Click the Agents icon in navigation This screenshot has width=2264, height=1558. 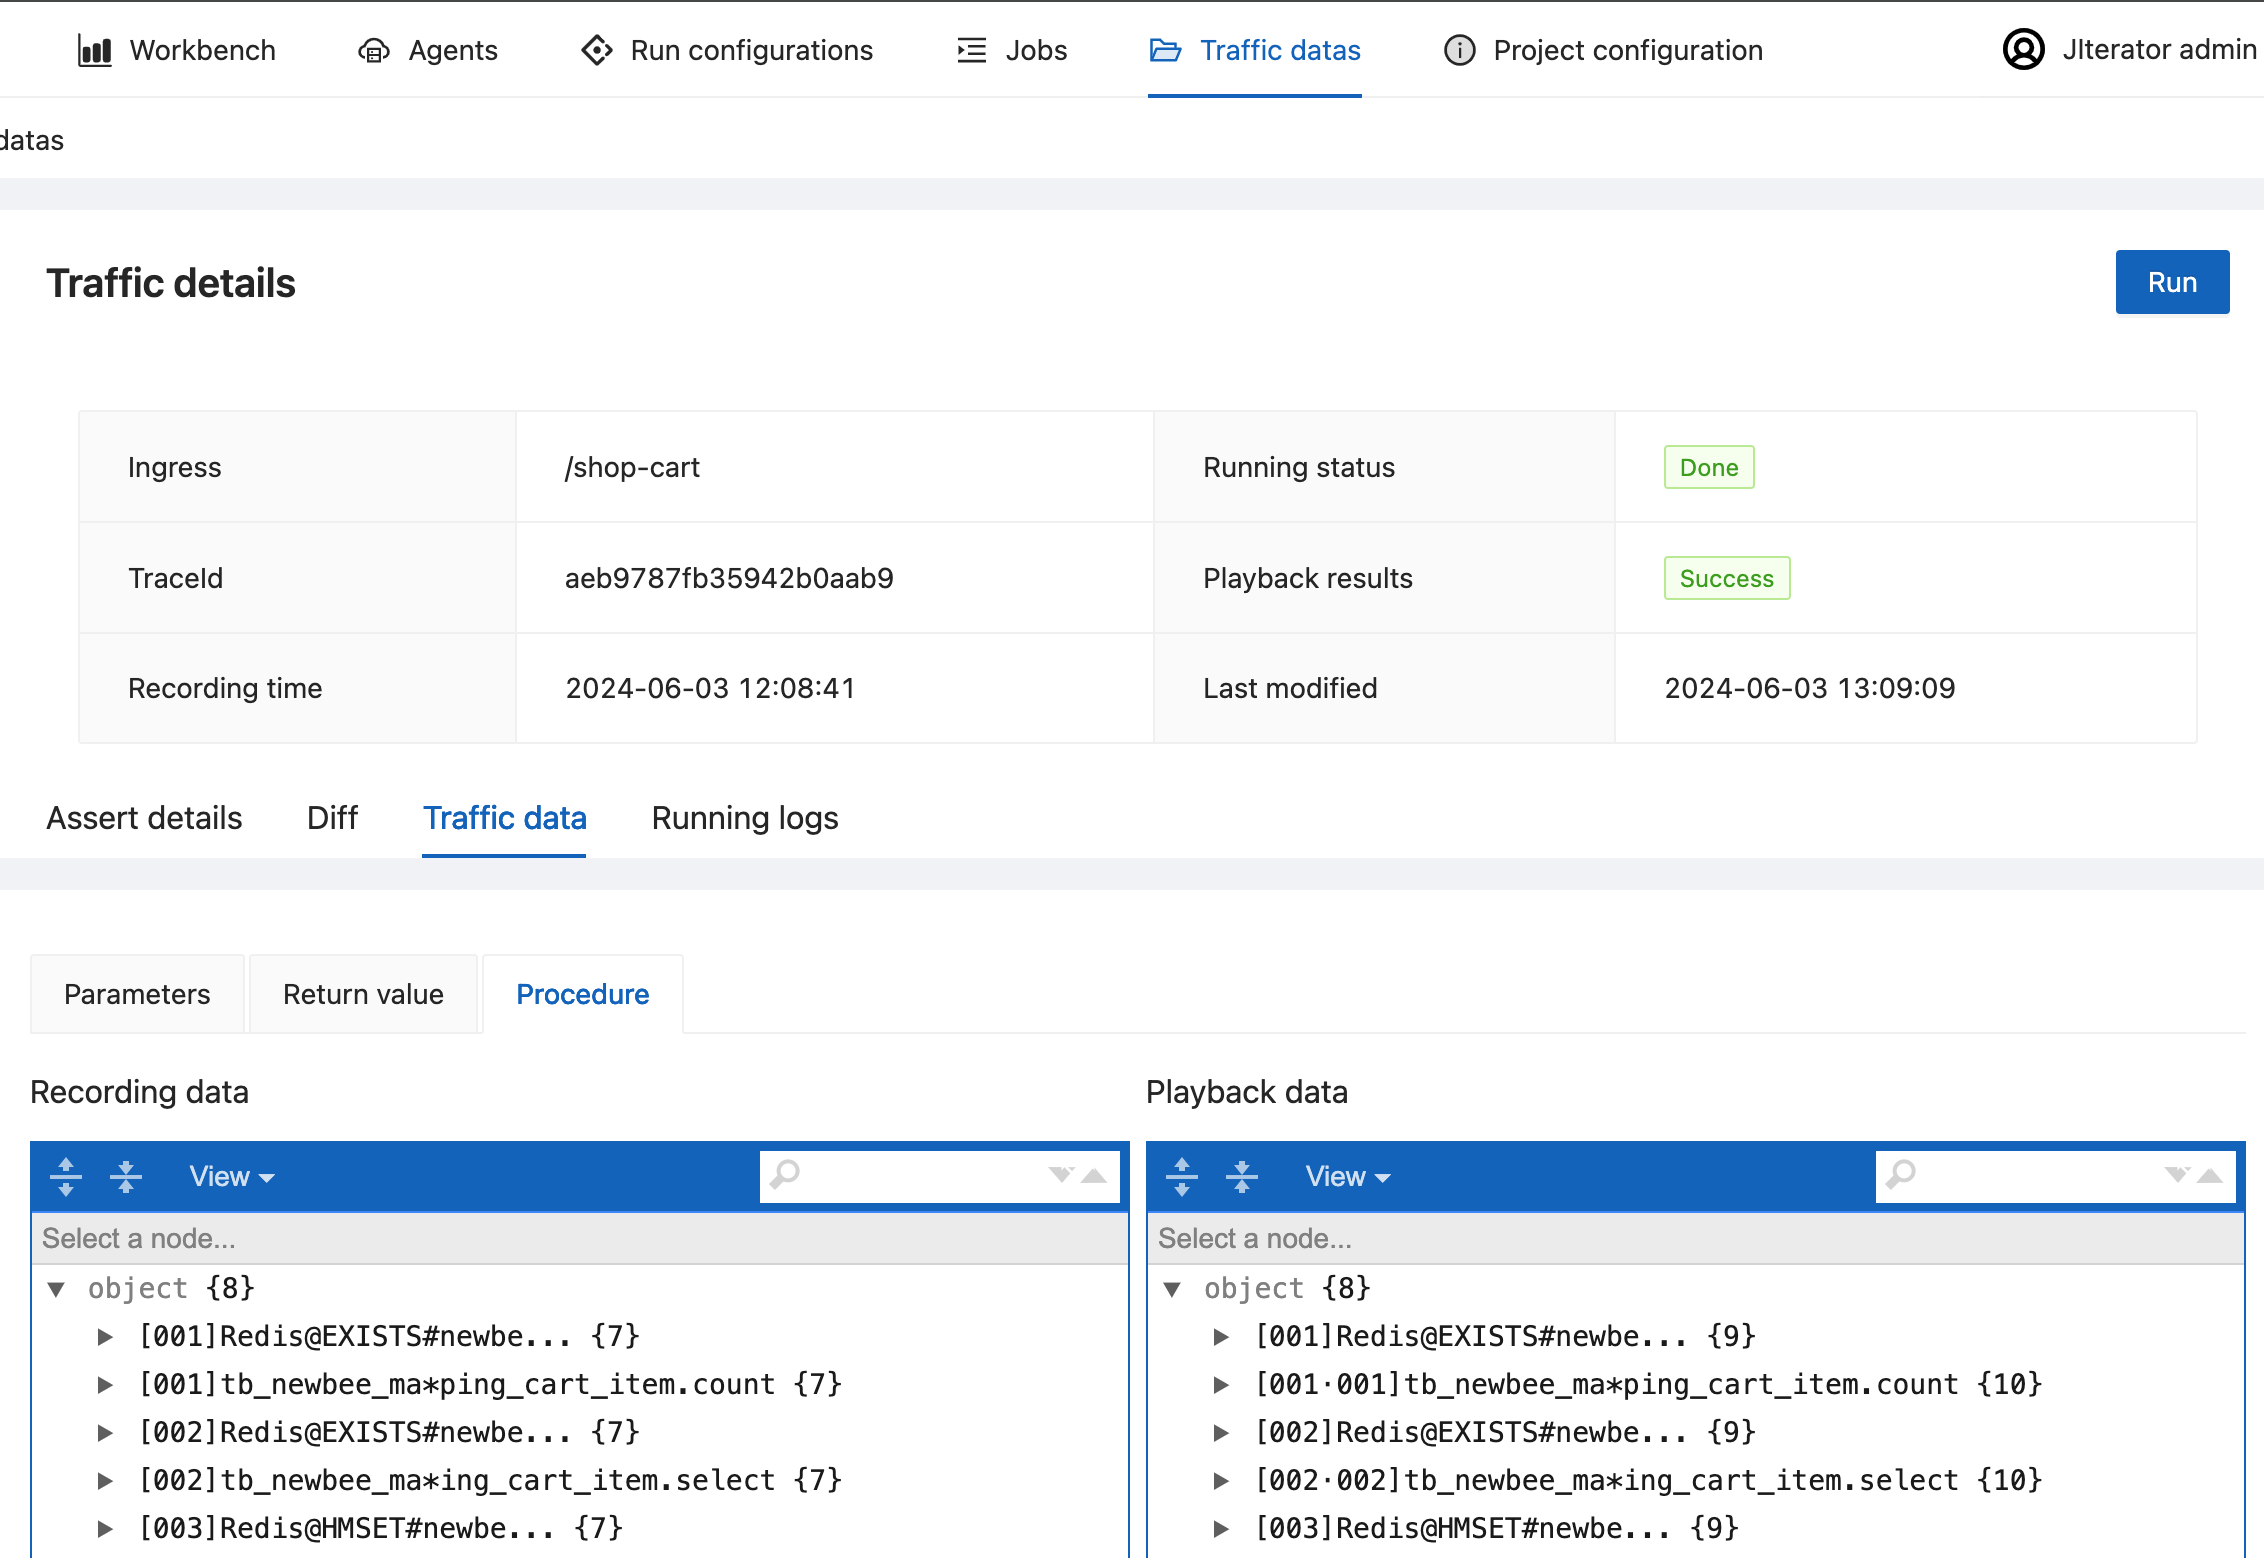pyautogui.click(x=374, y=50)
